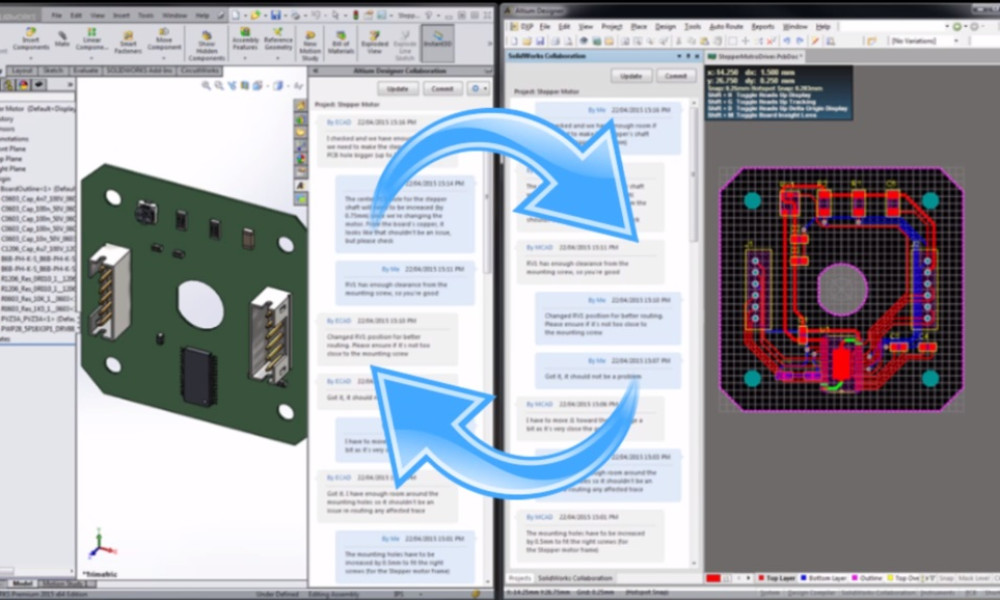Image resolution: width=1000 pixels, height=600 pixels.
Task: Open Altium Design menu
Action: point(665,27)
